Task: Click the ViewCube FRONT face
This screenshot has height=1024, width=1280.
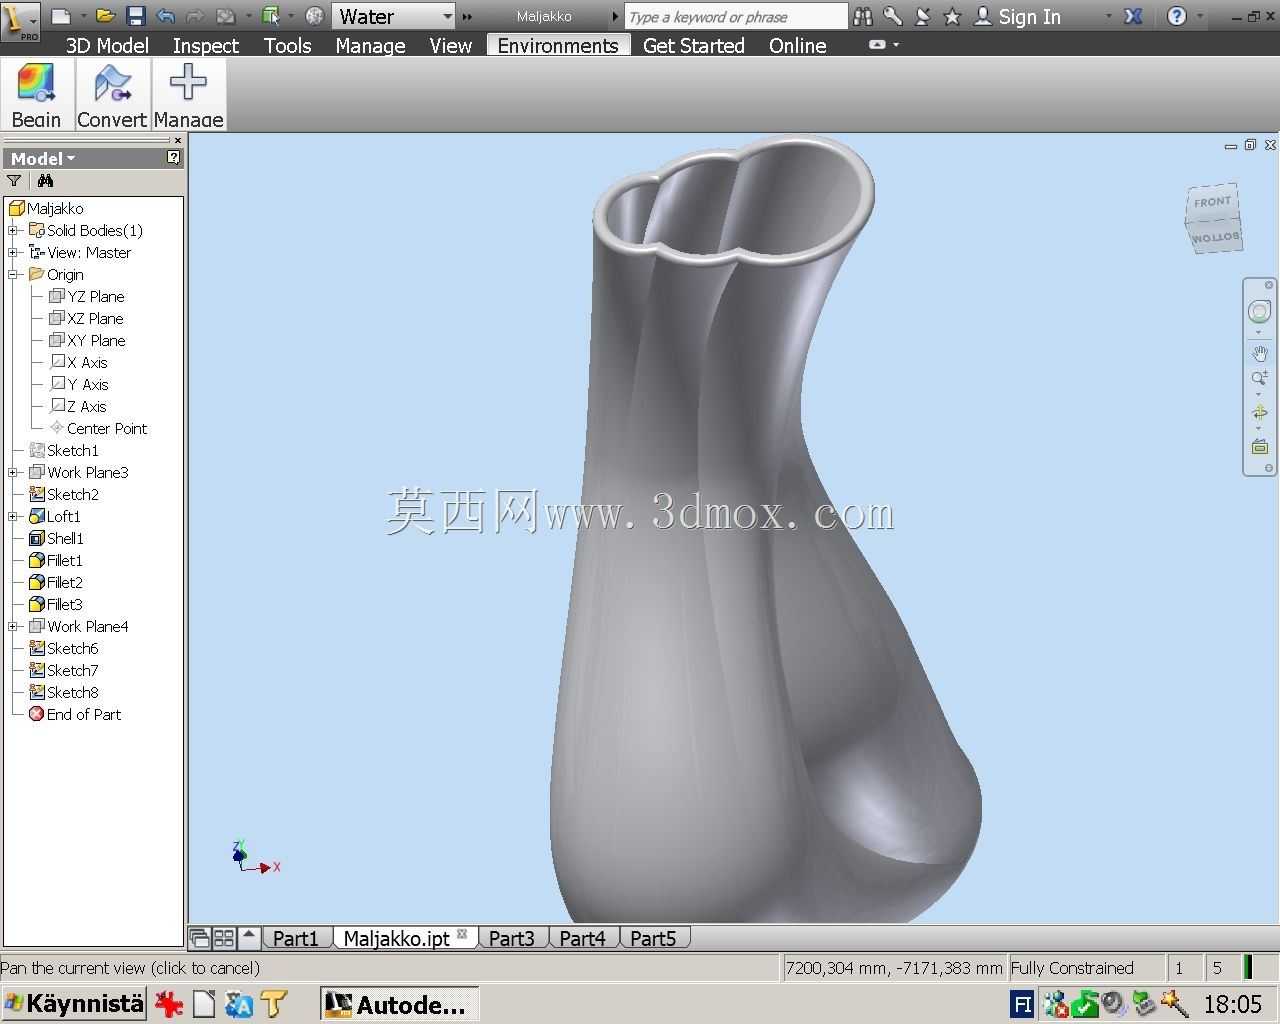Action: [x=1212, y=202]
